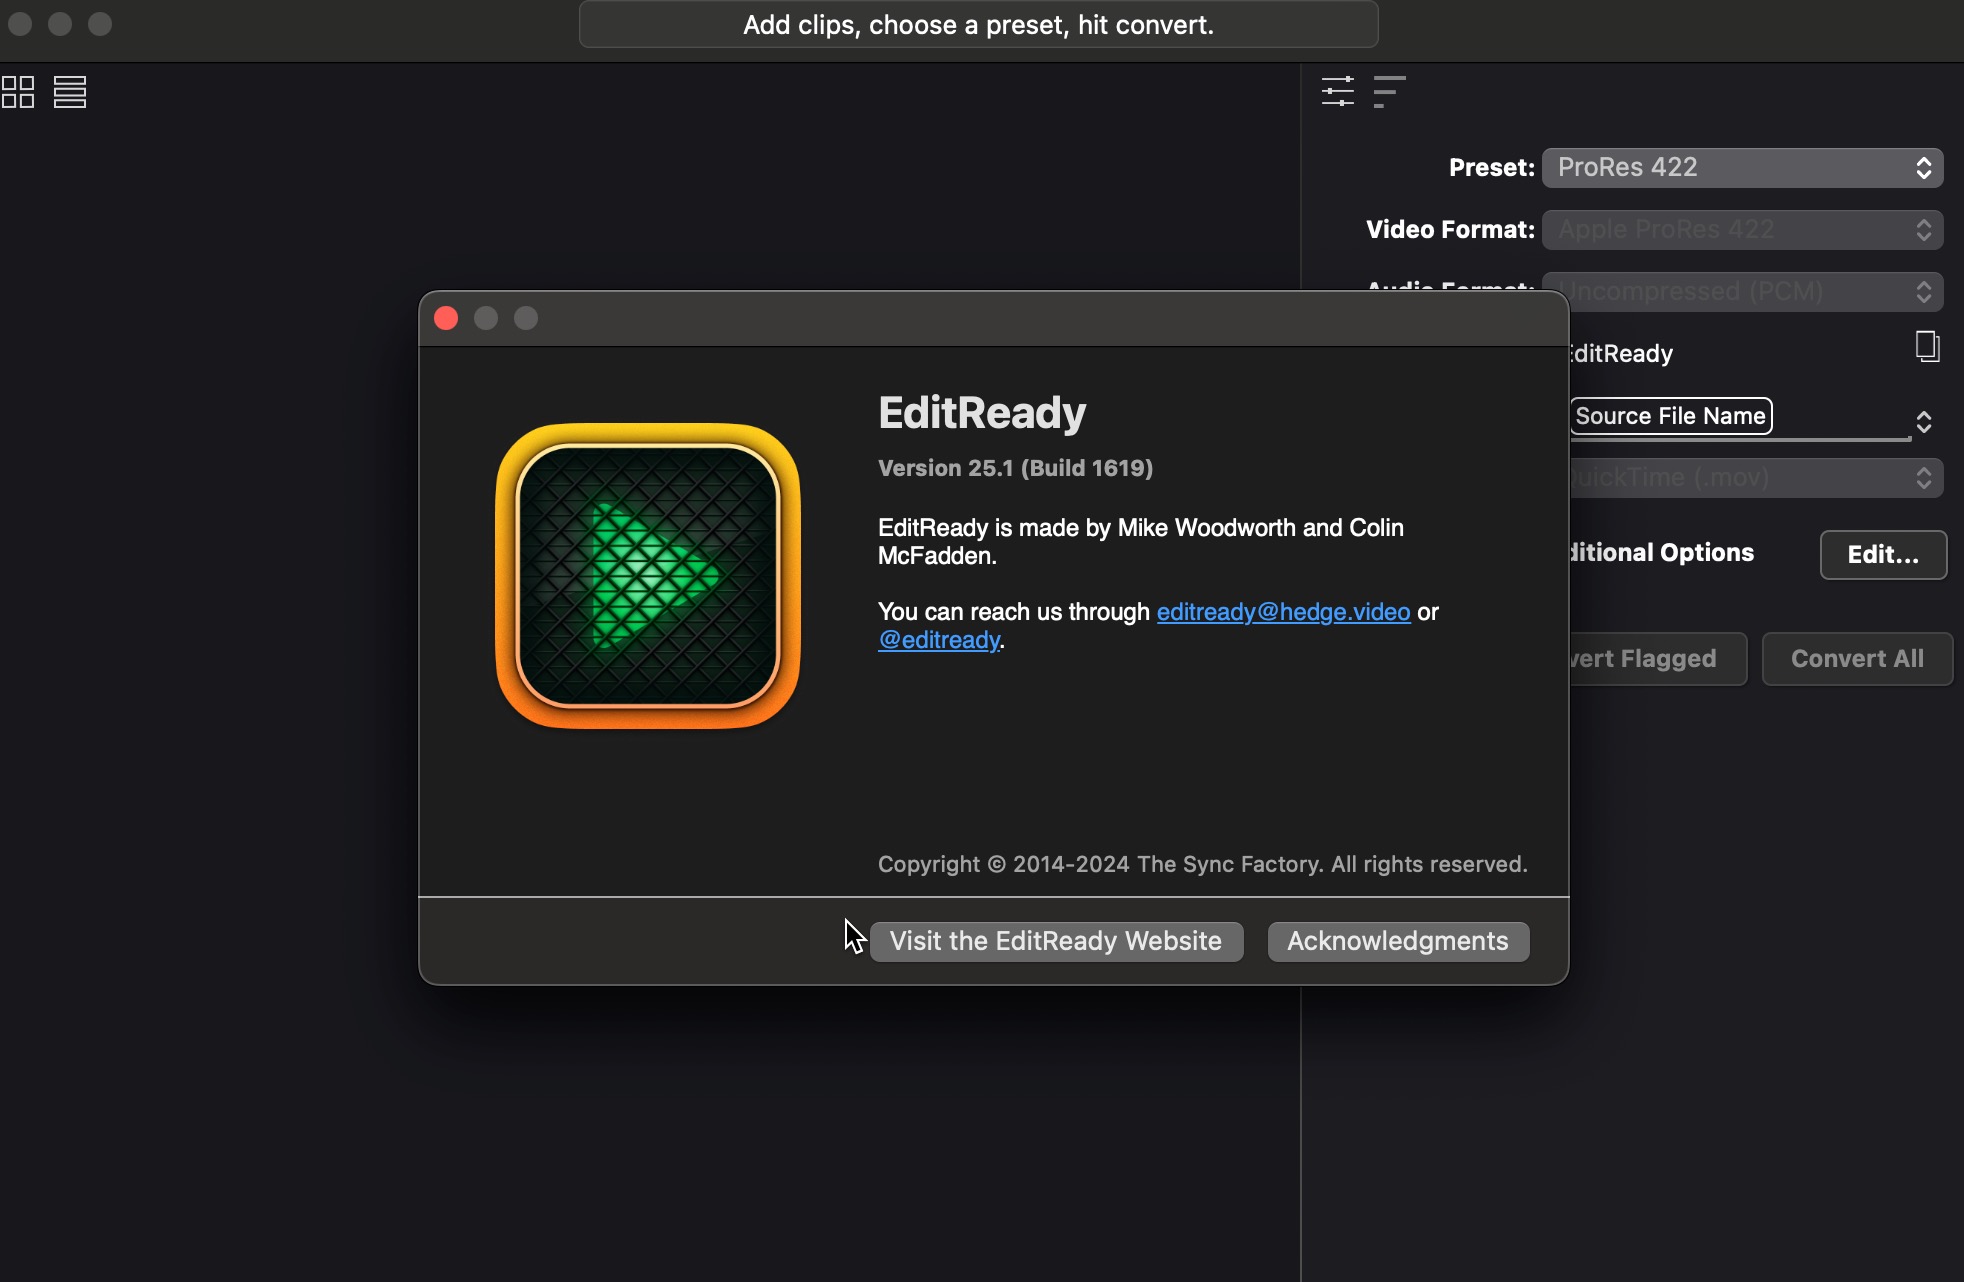This screenshot has height=1282, width=1964.
Task: Click the destination EditReady folder name
Action: [1621, 353]
